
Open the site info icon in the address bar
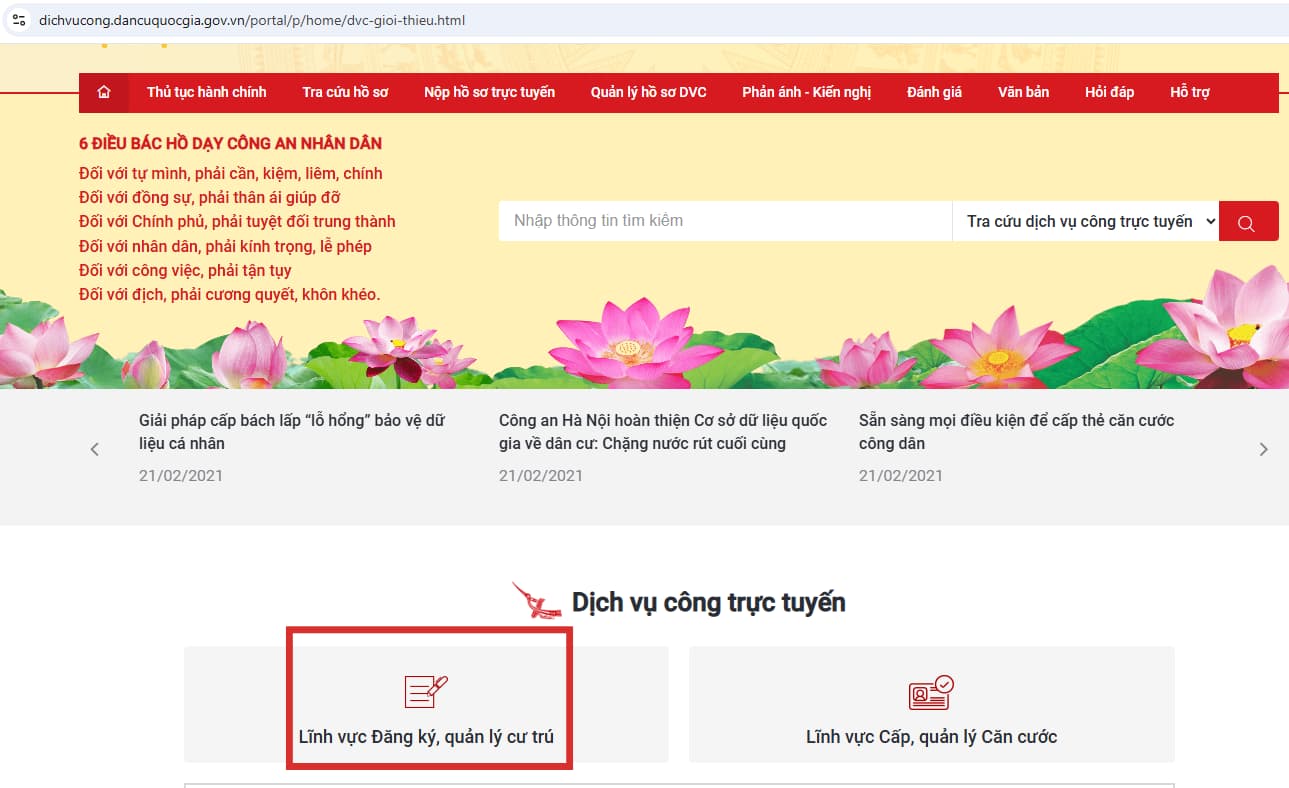[x=18, y=20]
